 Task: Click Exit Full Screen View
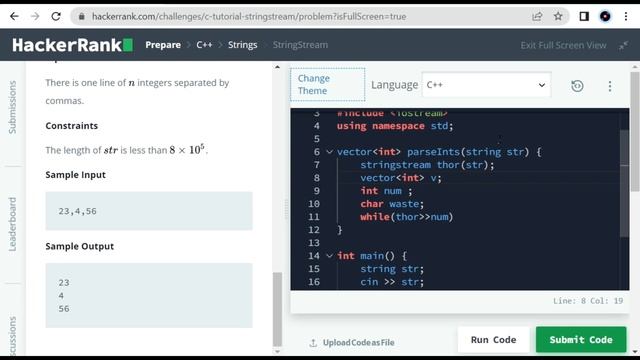[x=563, y=45]
